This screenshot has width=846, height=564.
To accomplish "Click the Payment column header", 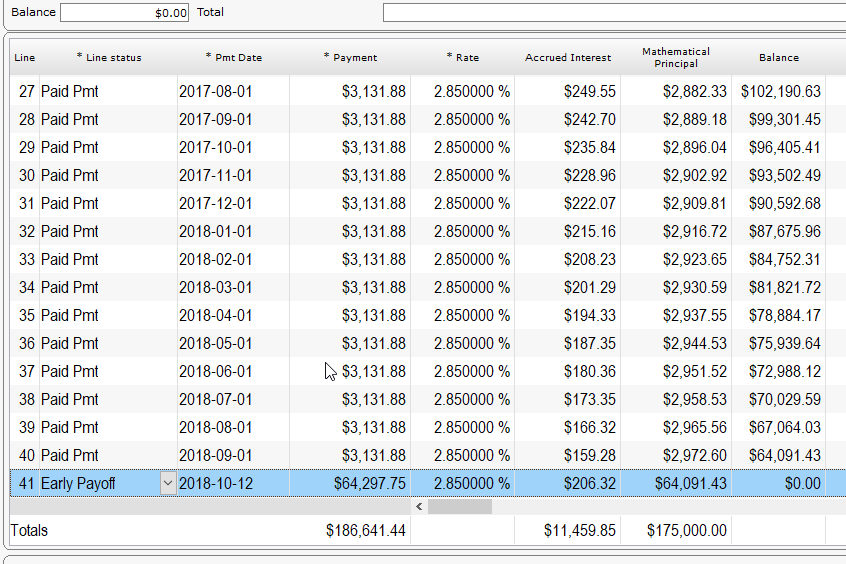I will pos(350,58).
